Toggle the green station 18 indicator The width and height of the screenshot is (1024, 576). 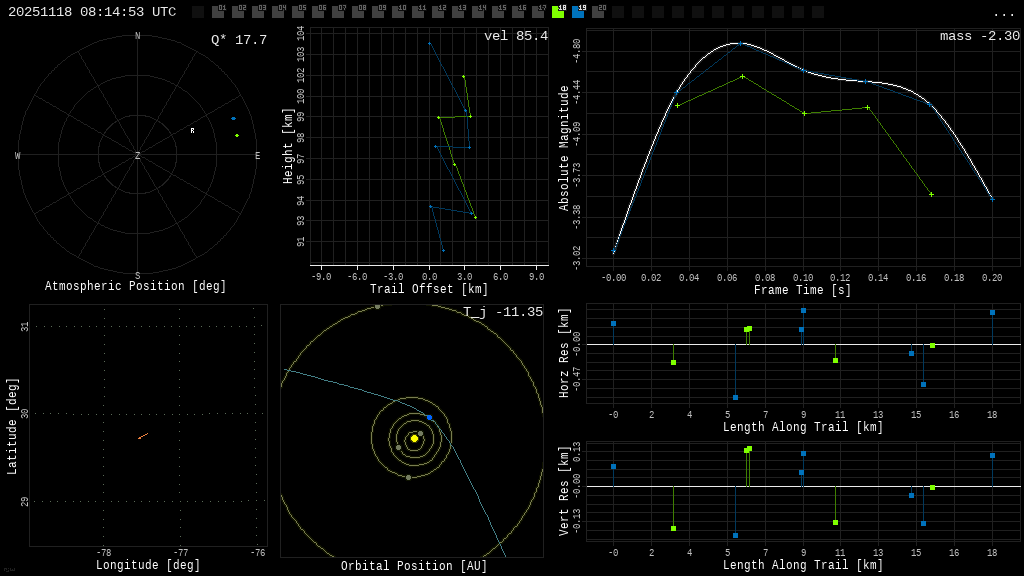[558, 12]
